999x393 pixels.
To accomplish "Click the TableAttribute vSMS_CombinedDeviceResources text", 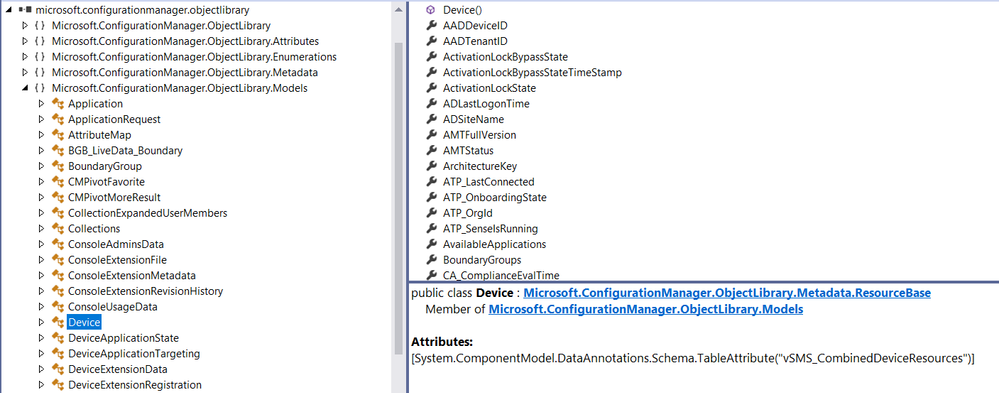I will [x=693, y=359].
